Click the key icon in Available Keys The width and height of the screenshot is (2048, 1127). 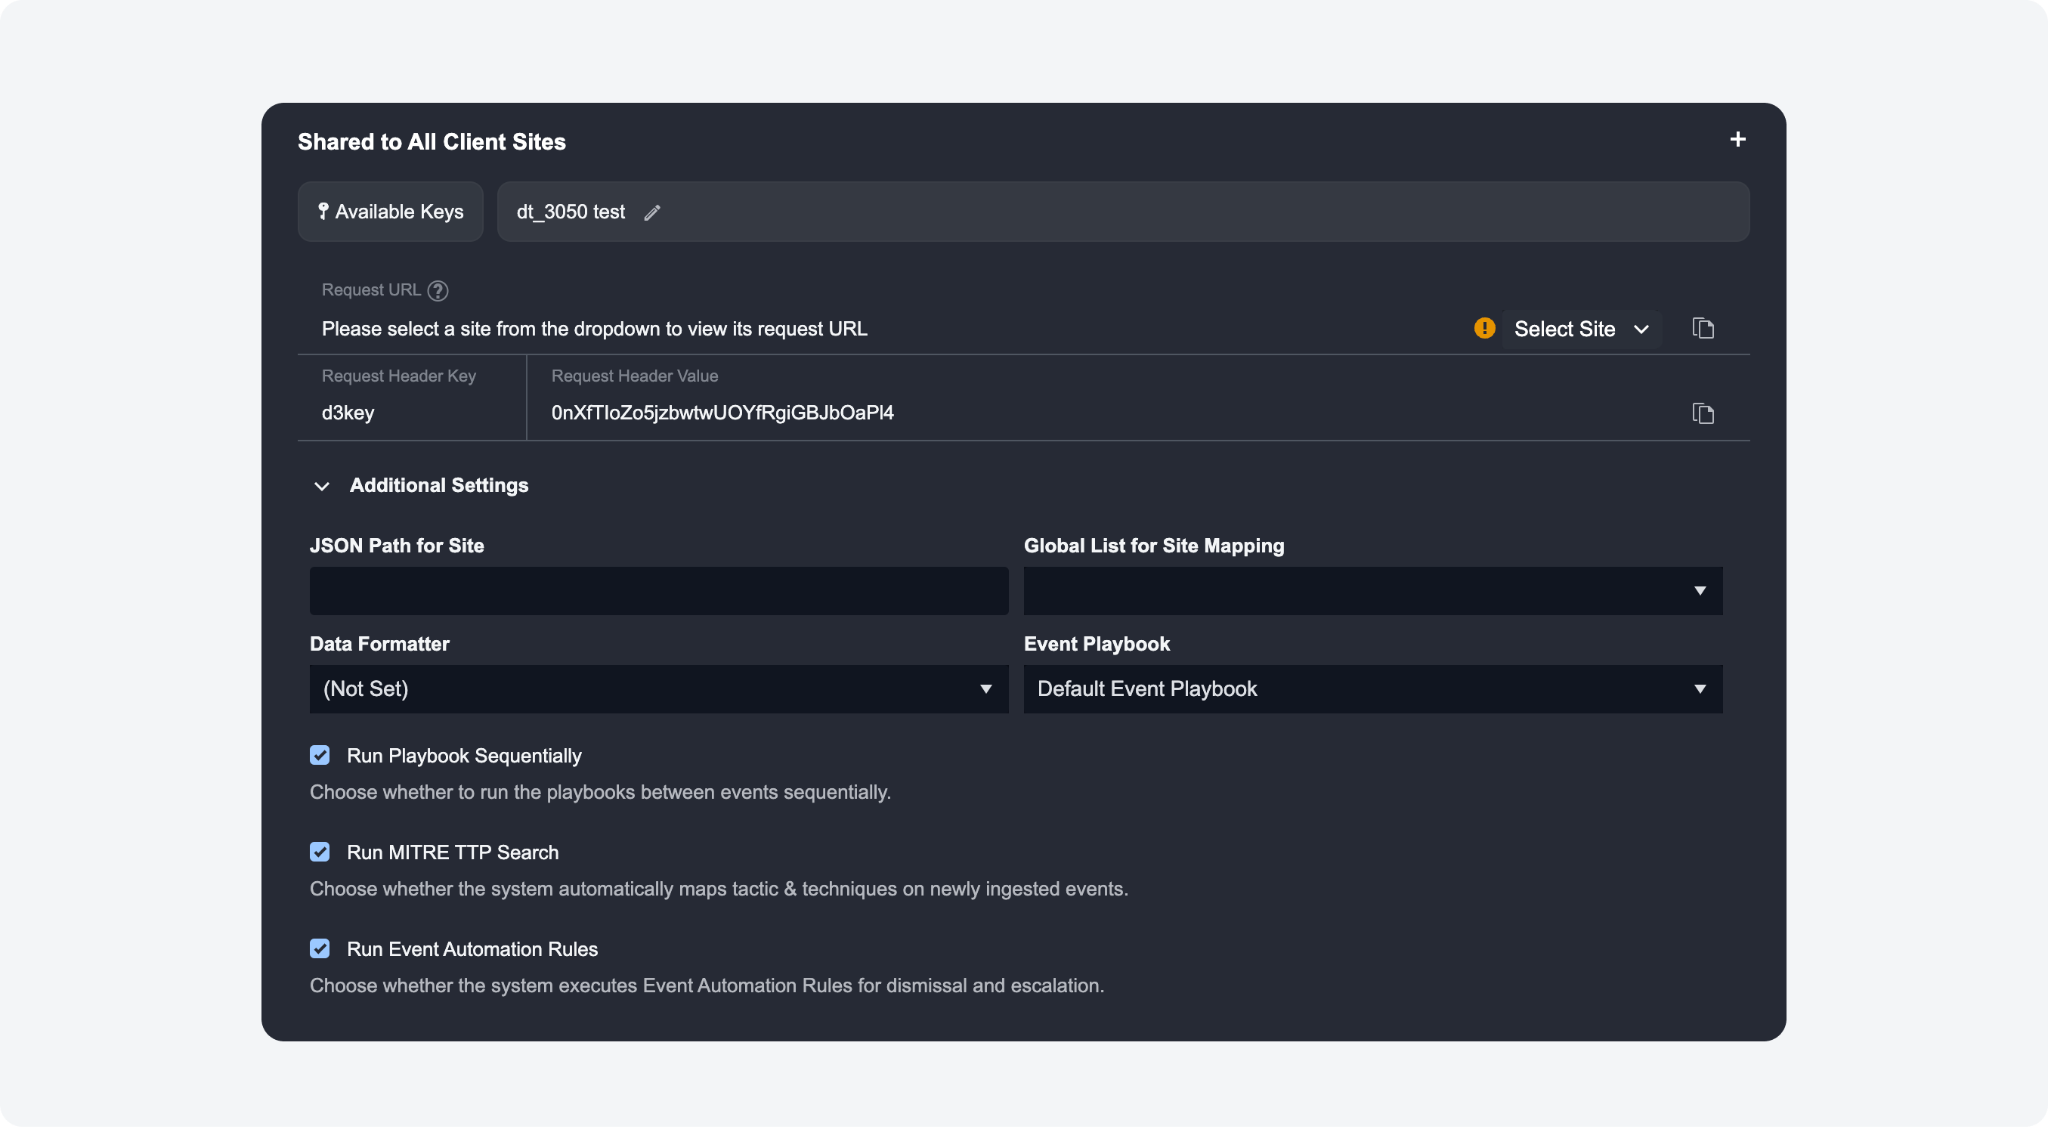(323, 211)
